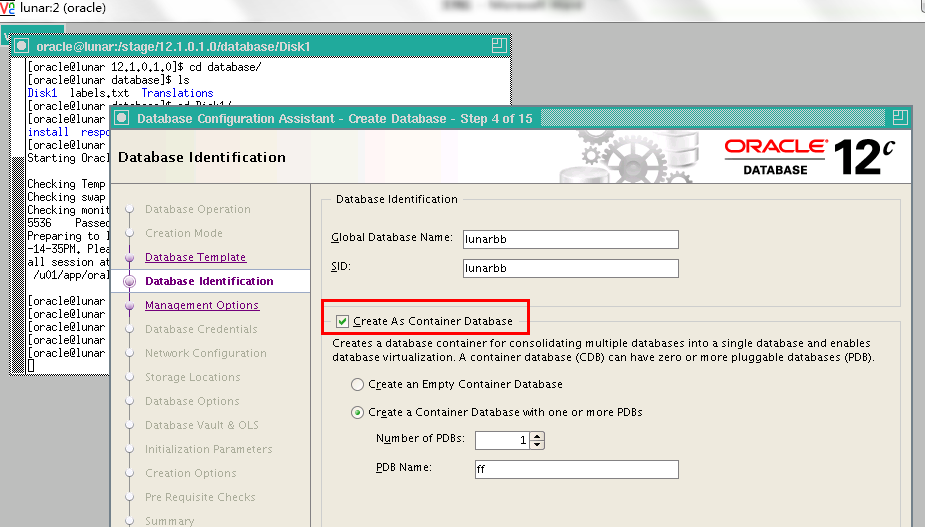
Task: Select Create a Container Database with PDBs
Action: [x=357, y=413]
